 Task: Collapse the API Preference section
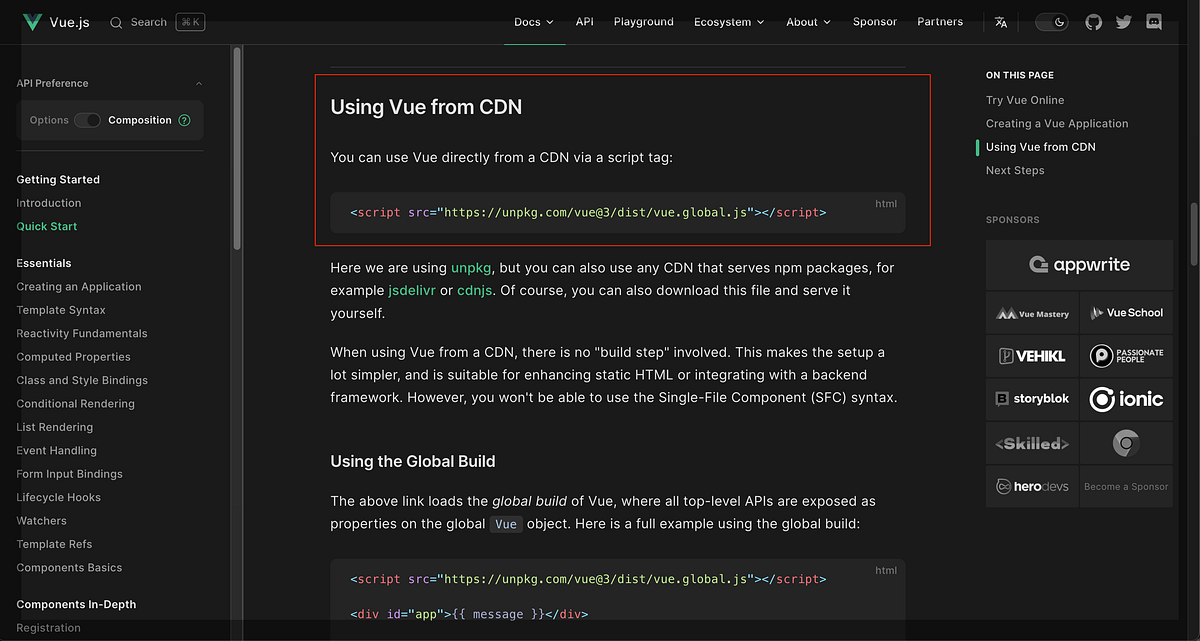[x=198, y=83]
